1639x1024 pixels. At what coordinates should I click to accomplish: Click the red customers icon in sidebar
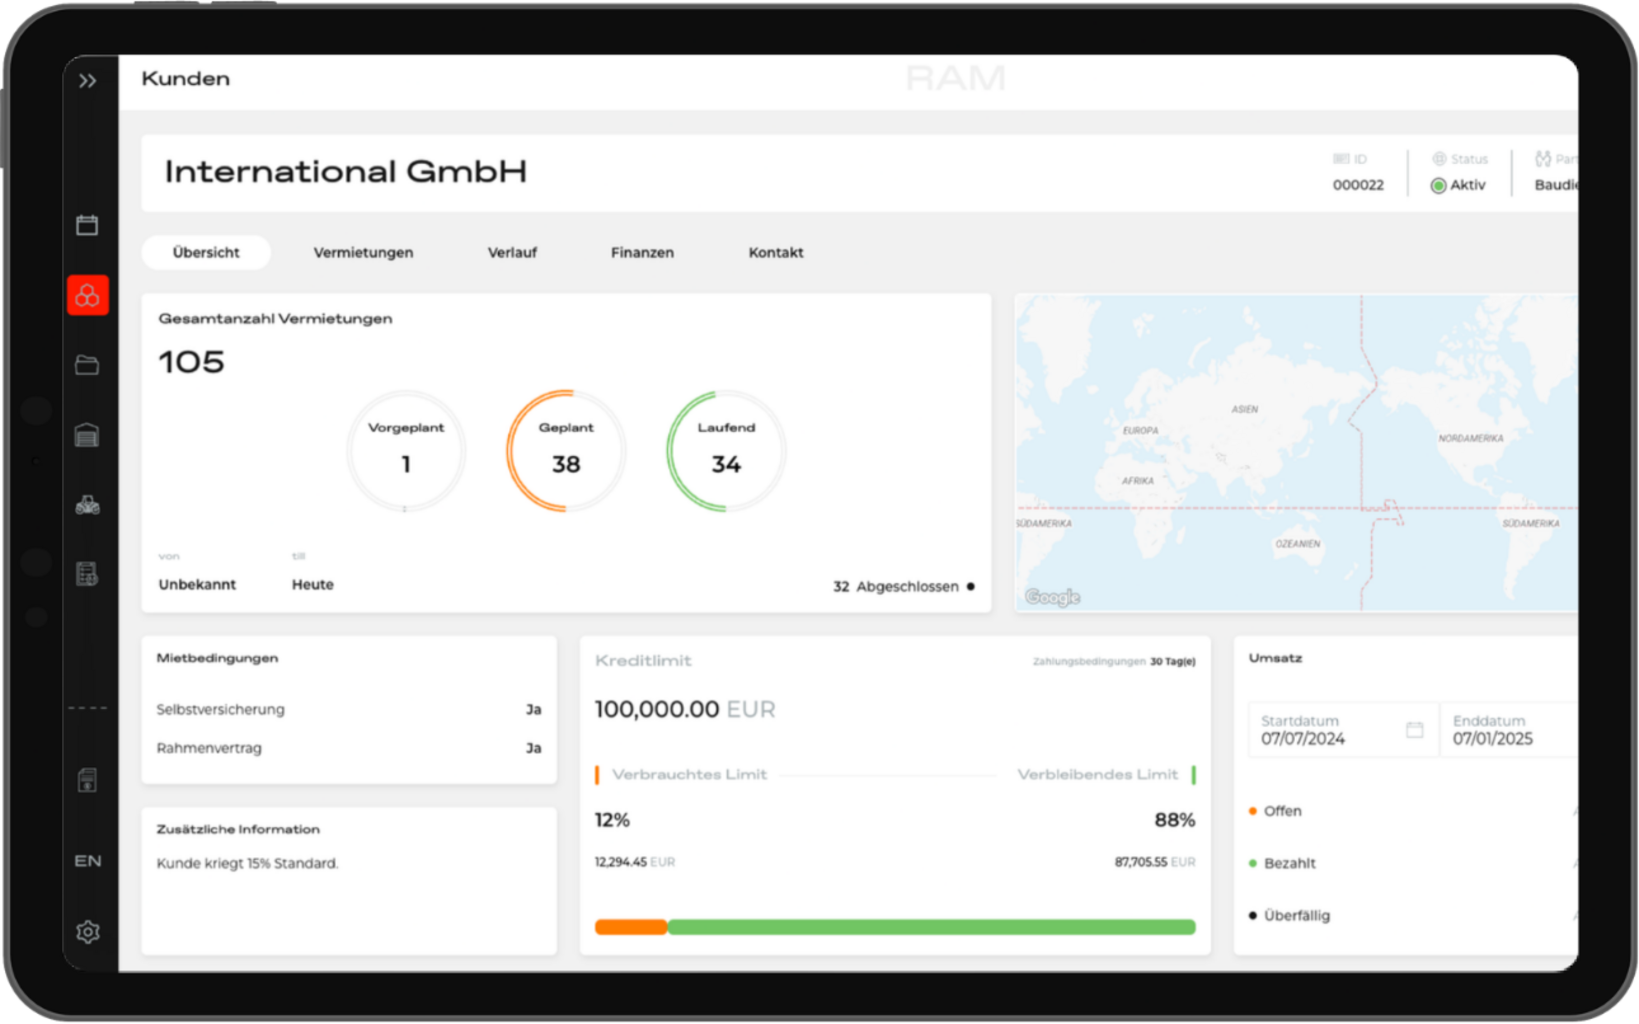click(88, 296)
